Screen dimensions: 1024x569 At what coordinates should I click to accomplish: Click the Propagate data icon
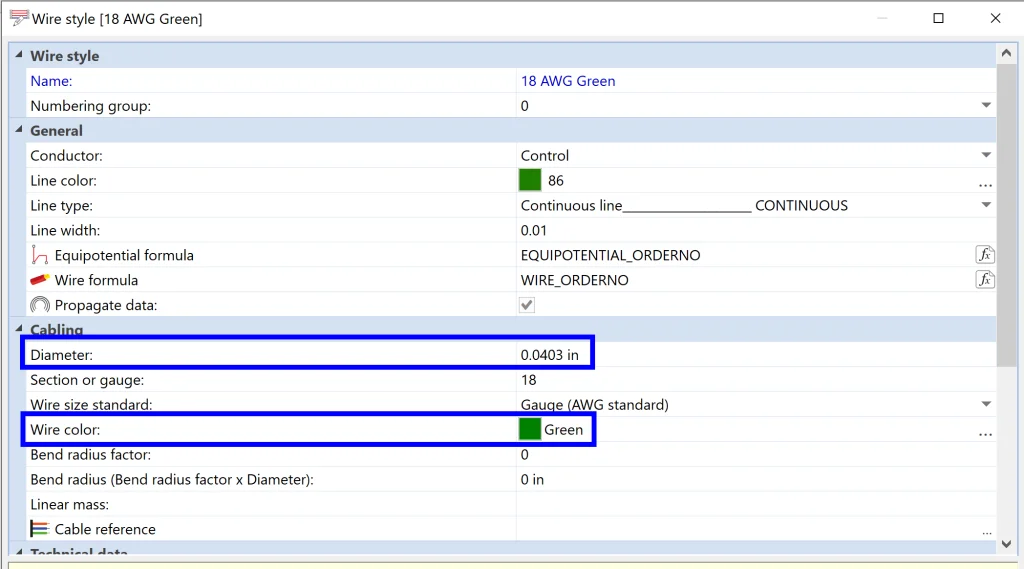40,305
